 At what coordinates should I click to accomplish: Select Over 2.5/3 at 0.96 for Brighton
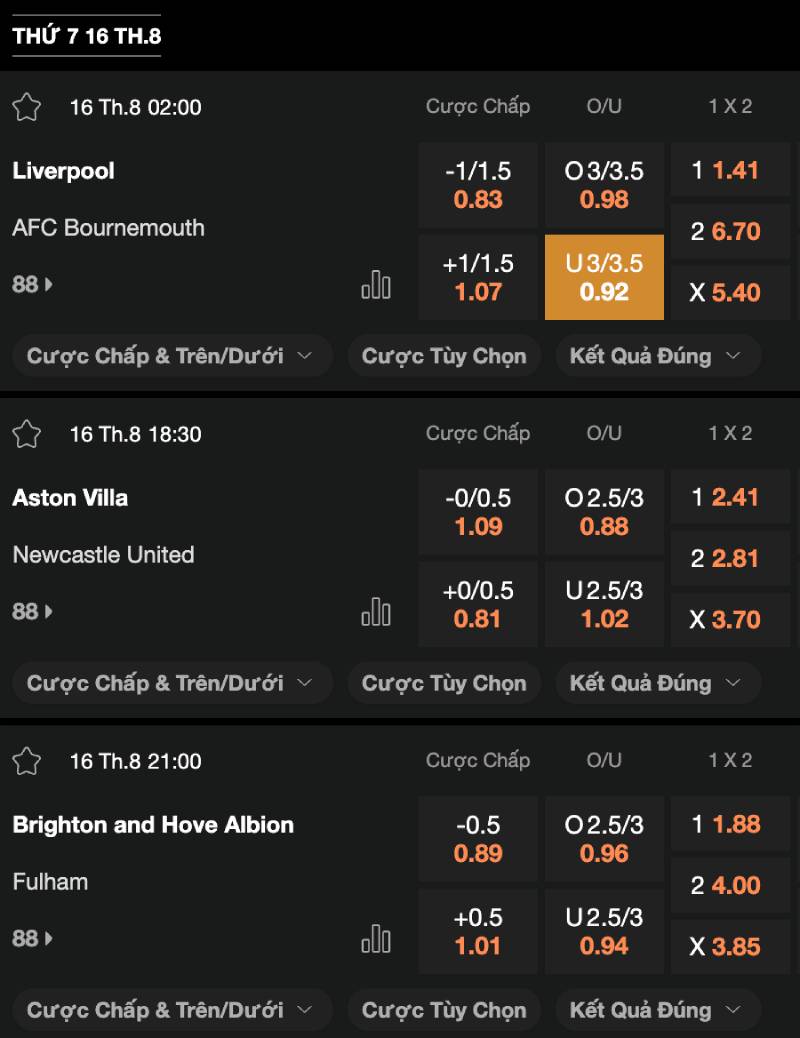click(604, 840)
